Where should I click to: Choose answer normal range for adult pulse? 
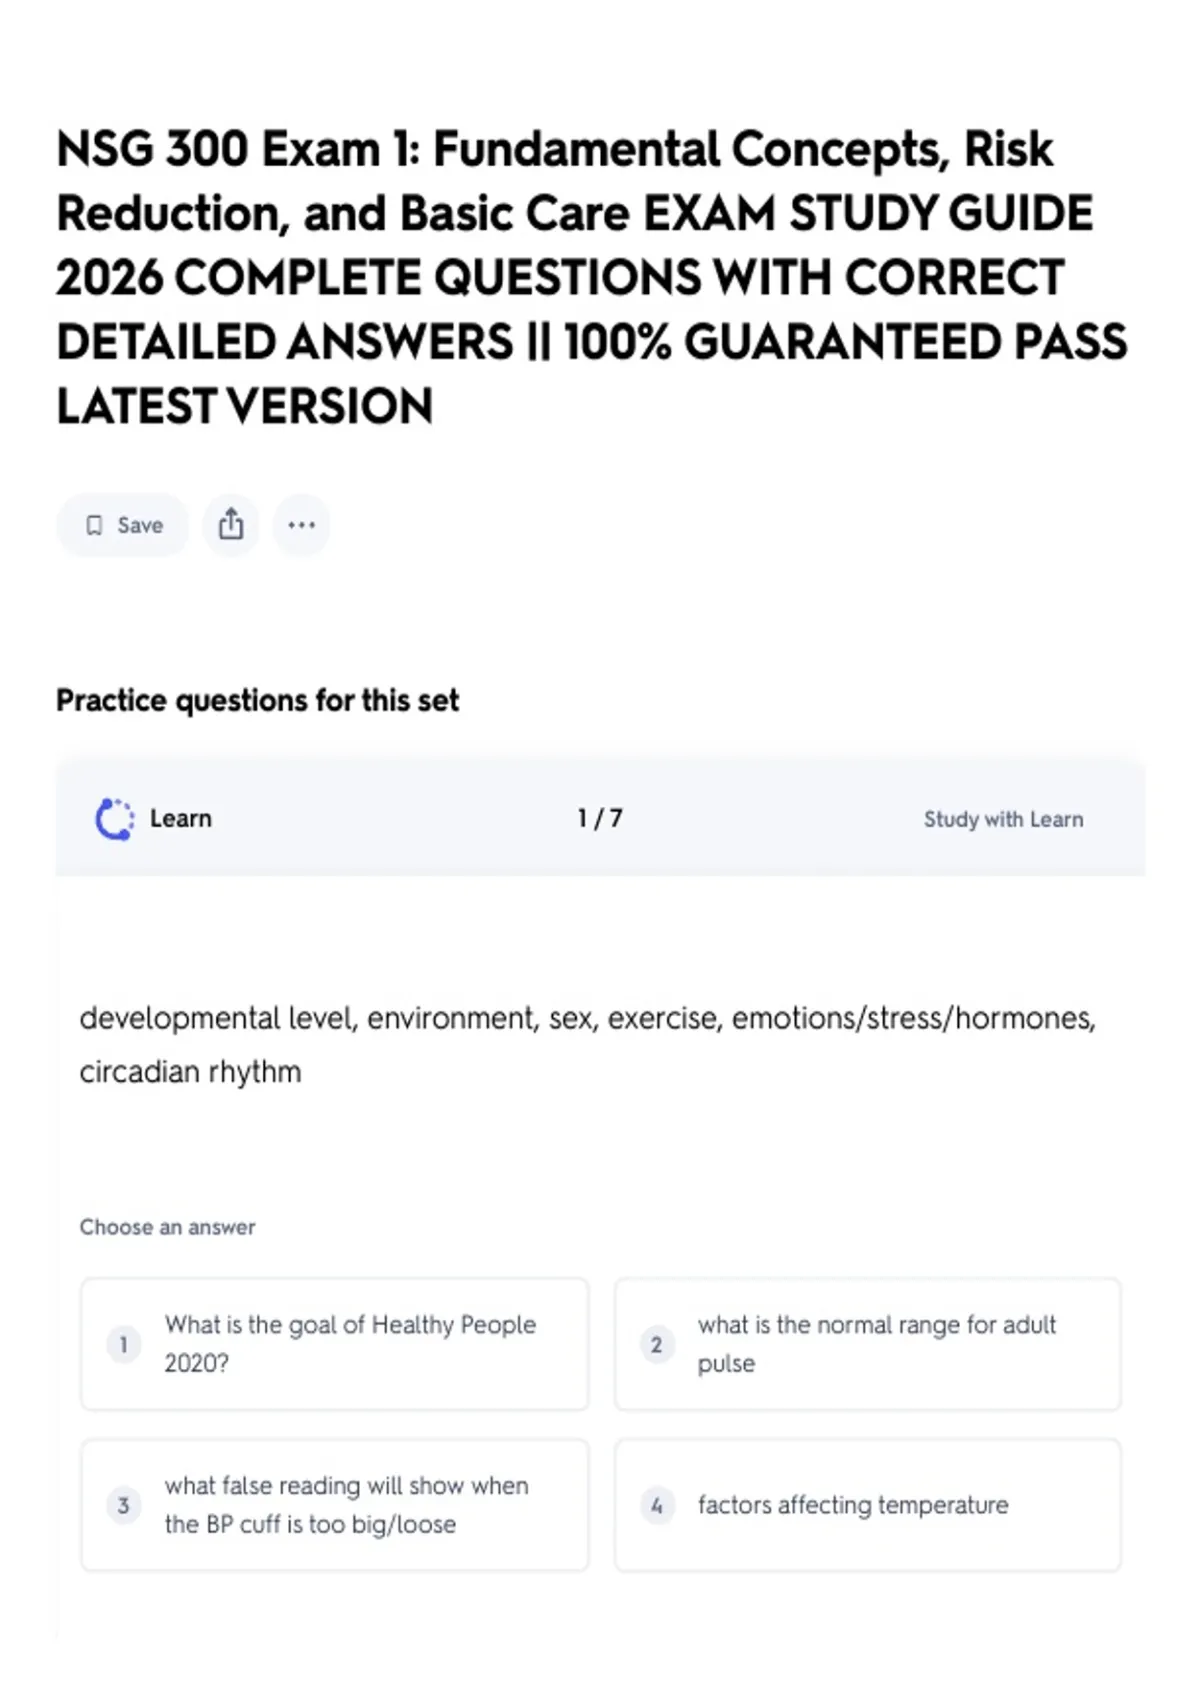pos(868,1344)
